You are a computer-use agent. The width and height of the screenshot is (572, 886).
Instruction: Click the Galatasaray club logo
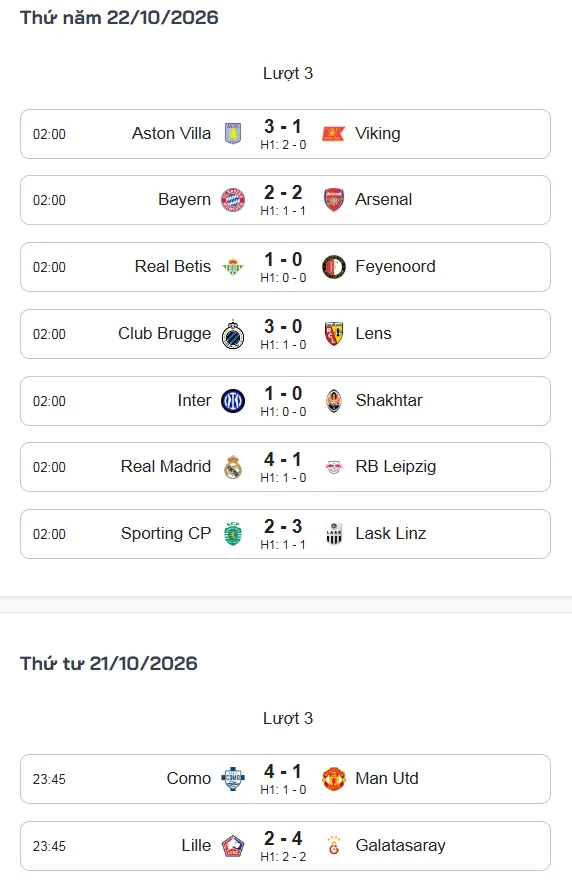coord(334,845)
